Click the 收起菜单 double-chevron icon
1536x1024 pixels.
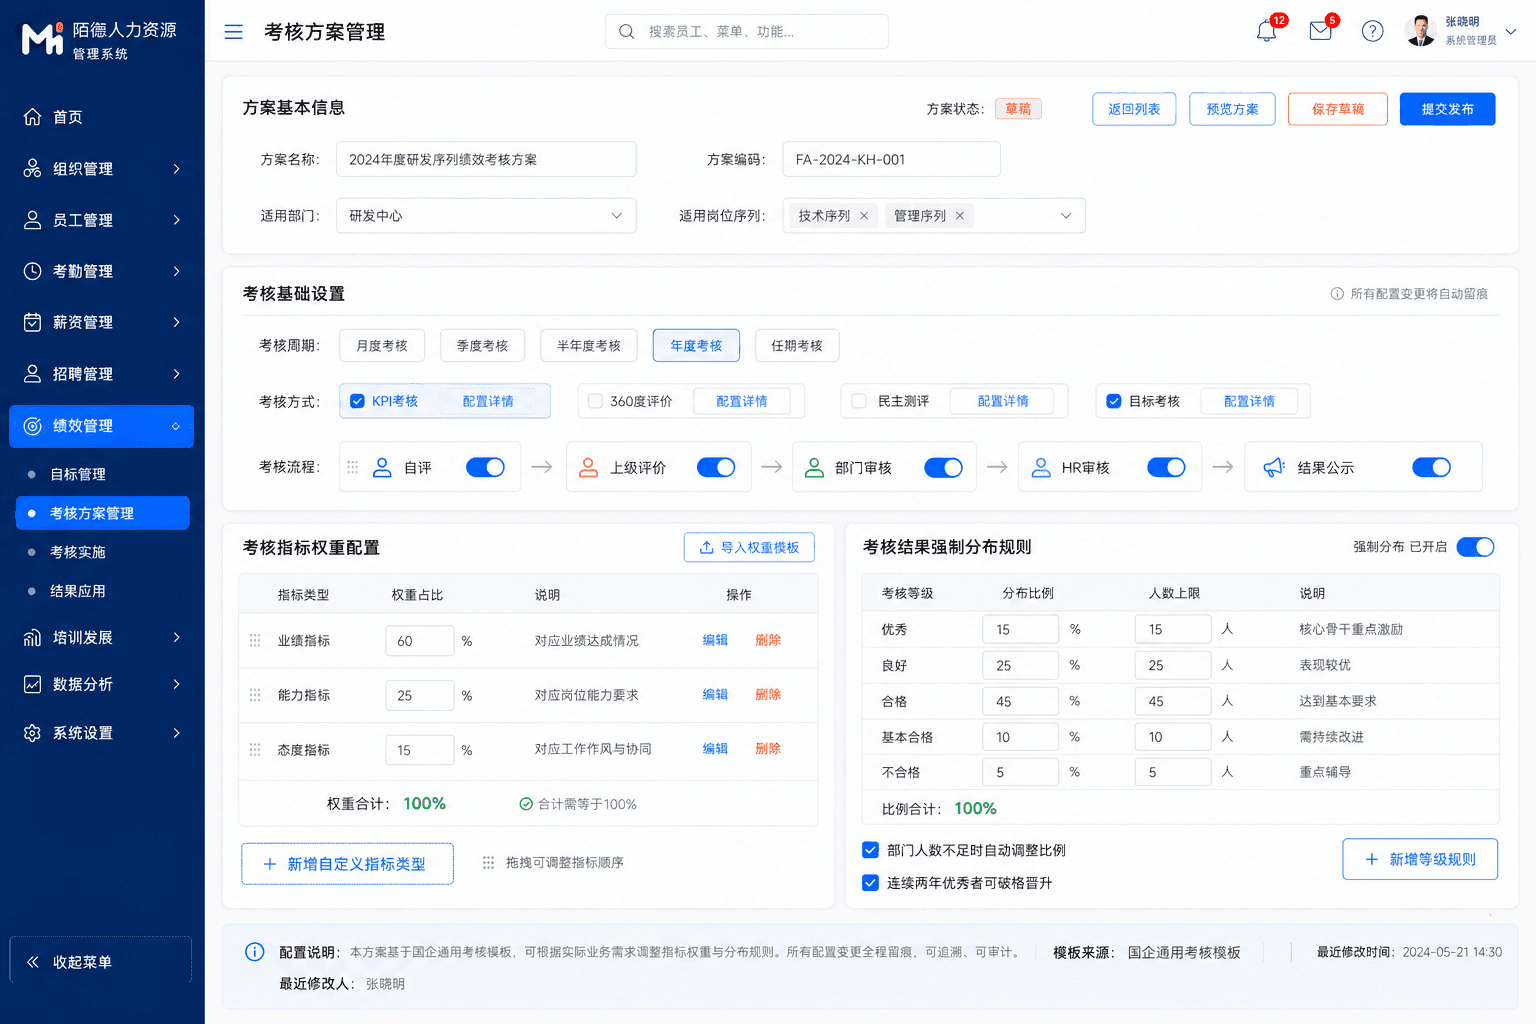point(32,962)
